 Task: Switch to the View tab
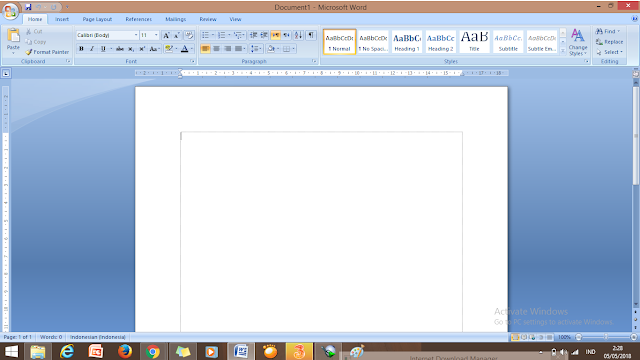(235, 19)
